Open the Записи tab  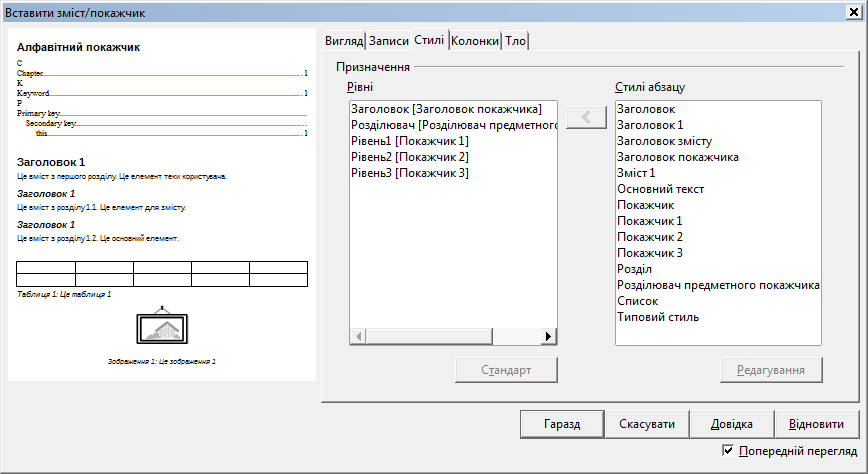(x=388, y=41)
